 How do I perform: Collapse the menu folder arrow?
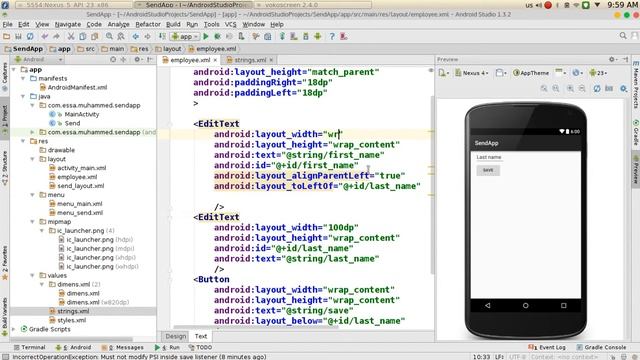coord(32,195)
